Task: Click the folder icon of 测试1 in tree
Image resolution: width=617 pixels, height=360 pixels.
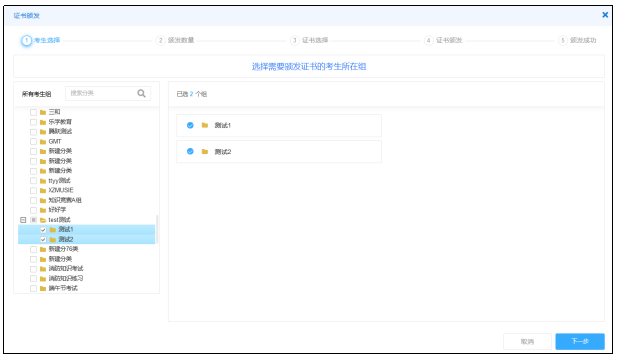Action: (53, 230)
